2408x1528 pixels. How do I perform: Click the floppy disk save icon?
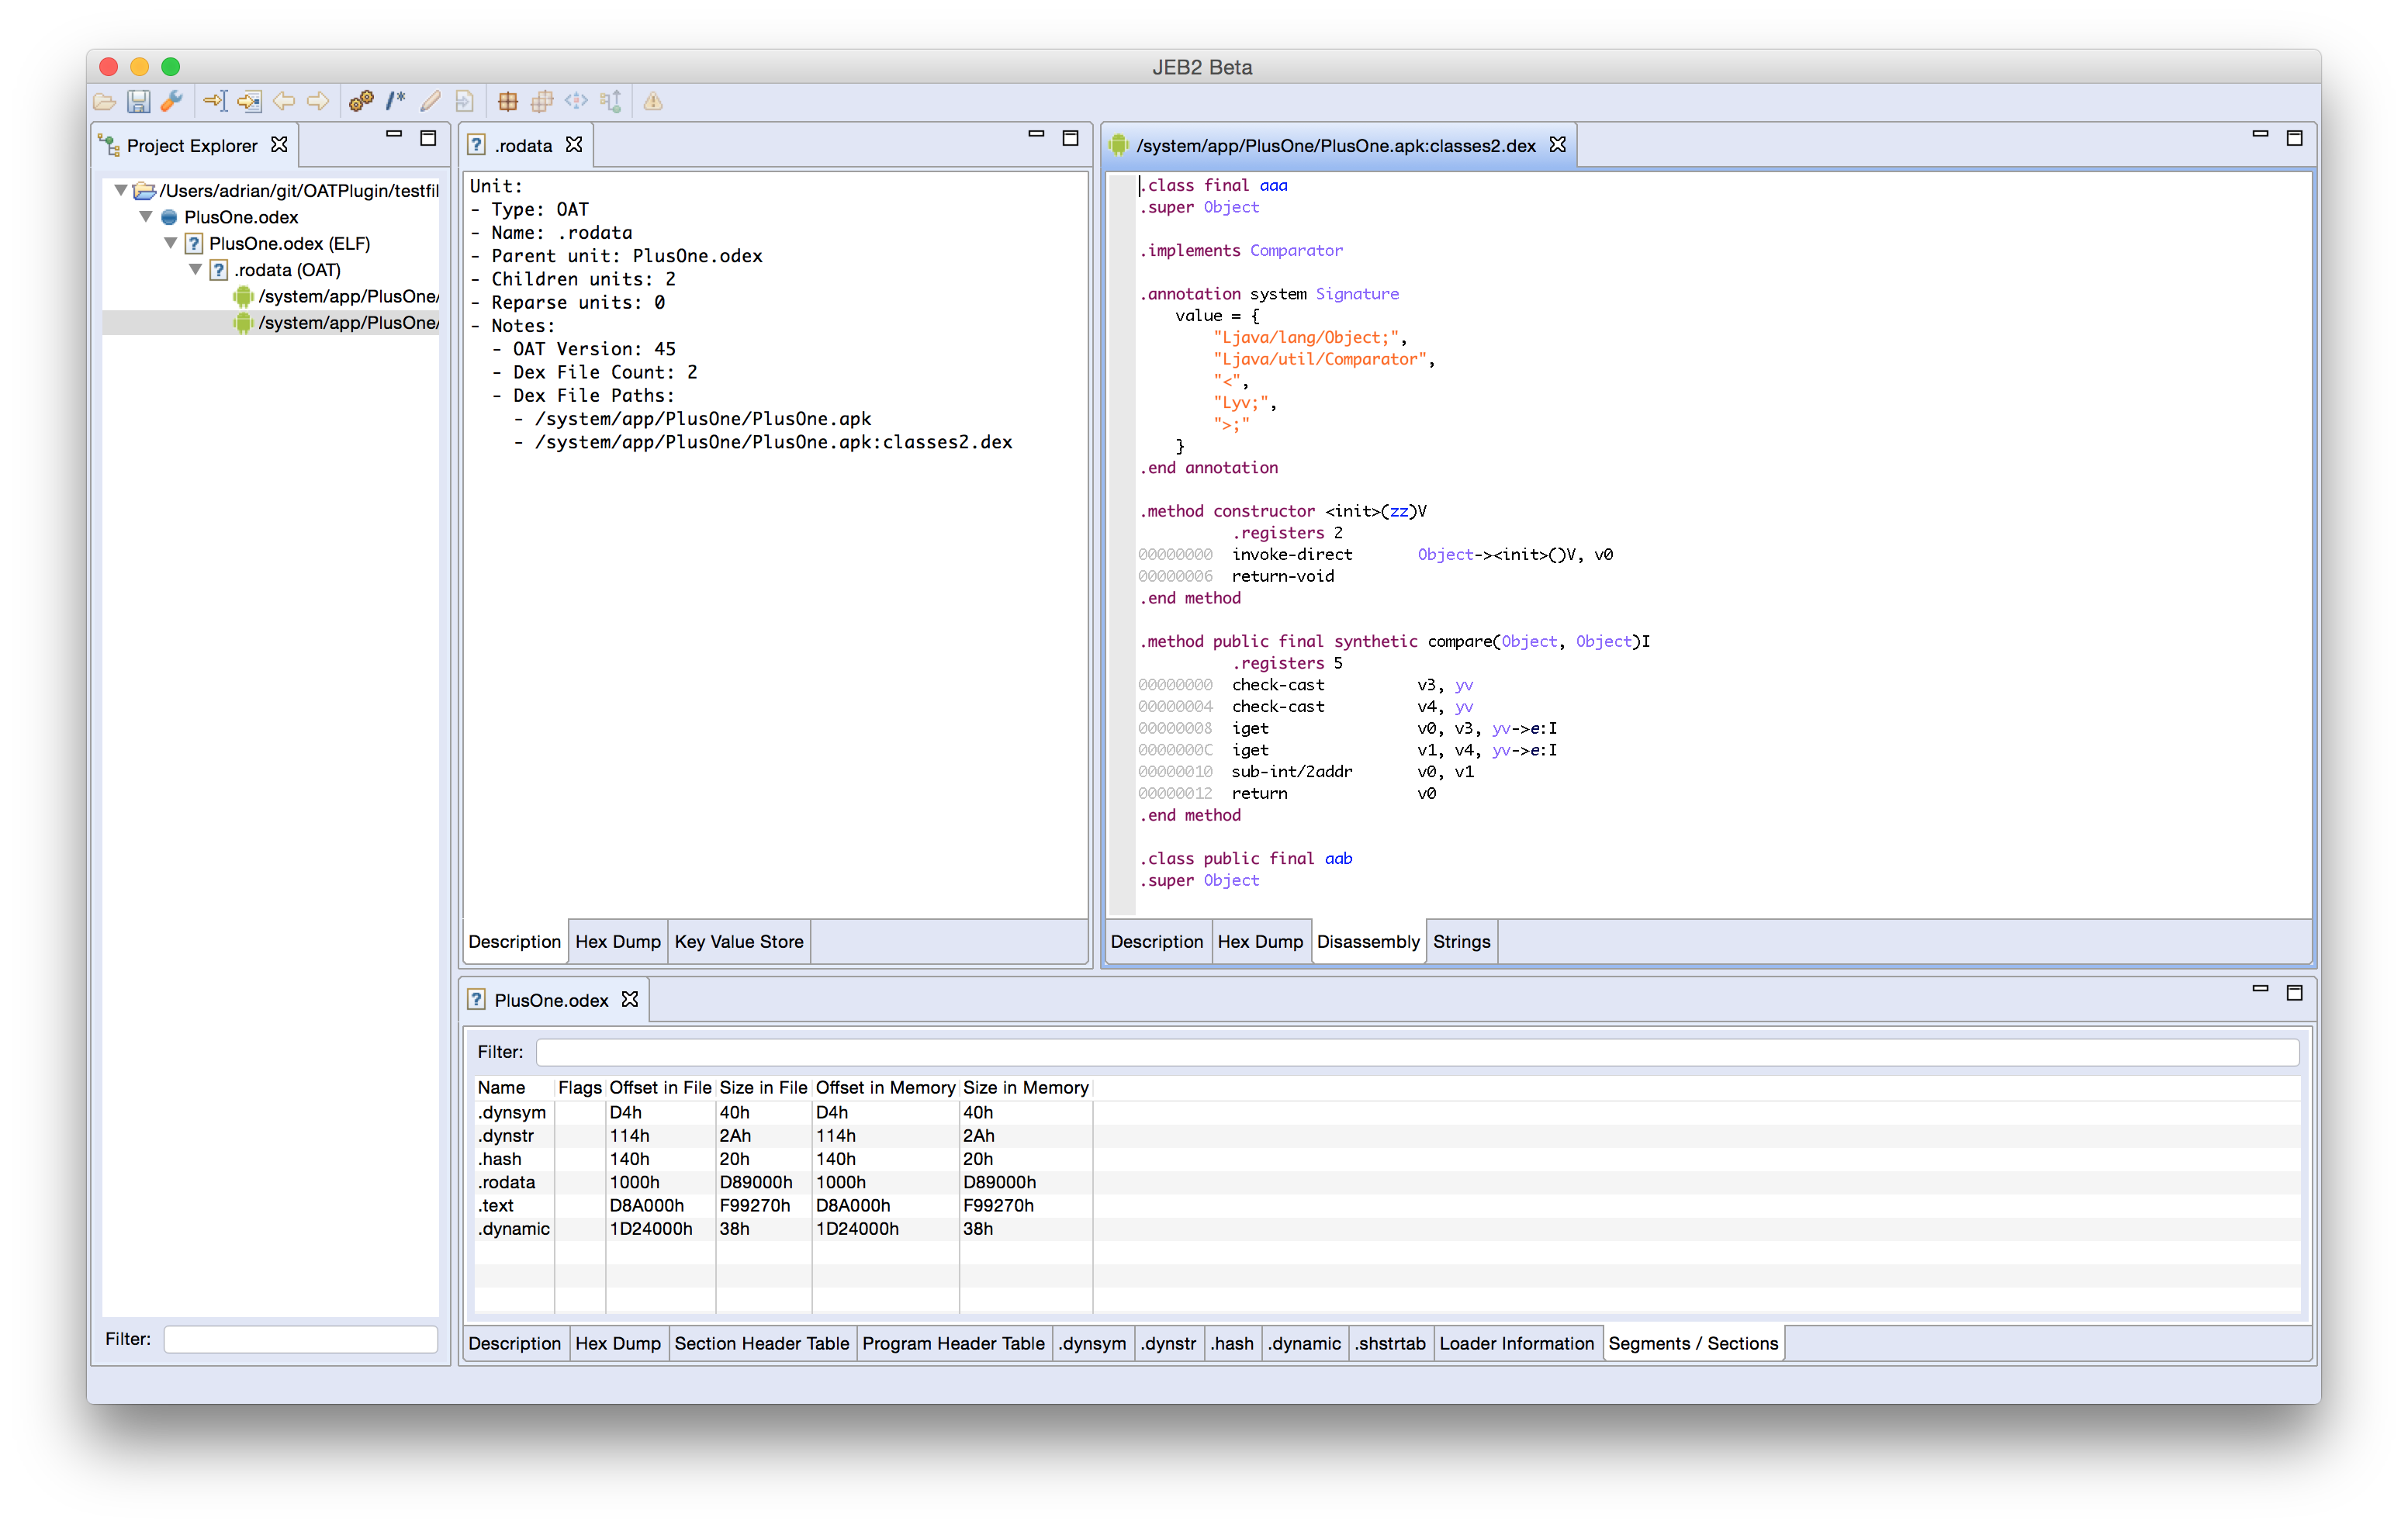point(138,101)
